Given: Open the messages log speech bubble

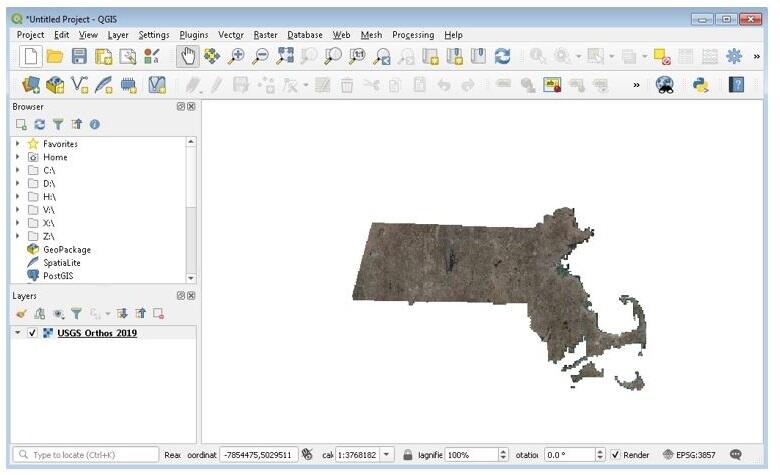Looking at the screenshot, I should (736, 454).
